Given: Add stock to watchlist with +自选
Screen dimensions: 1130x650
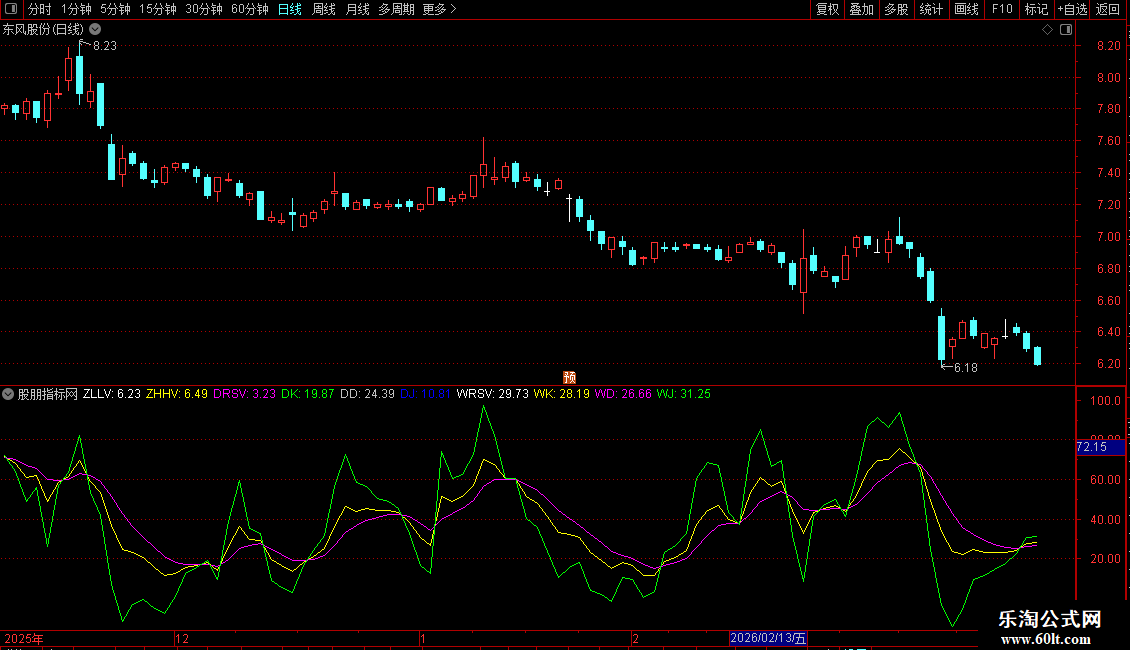Looking at the screenshot, I should 1072,10.
